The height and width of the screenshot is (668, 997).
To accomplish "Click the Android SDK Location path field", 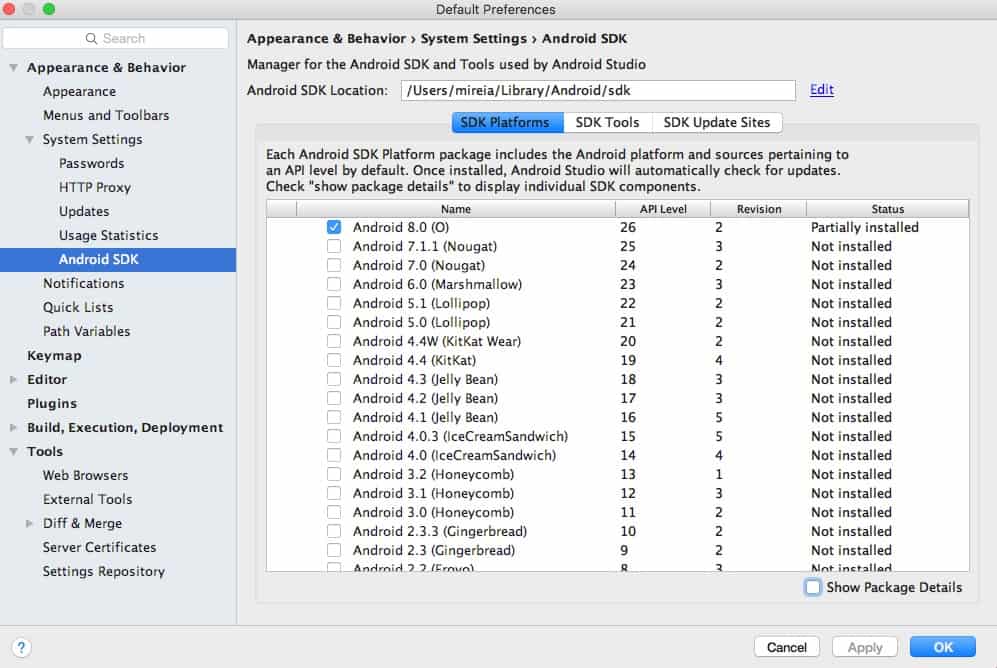I will point(598,90).
